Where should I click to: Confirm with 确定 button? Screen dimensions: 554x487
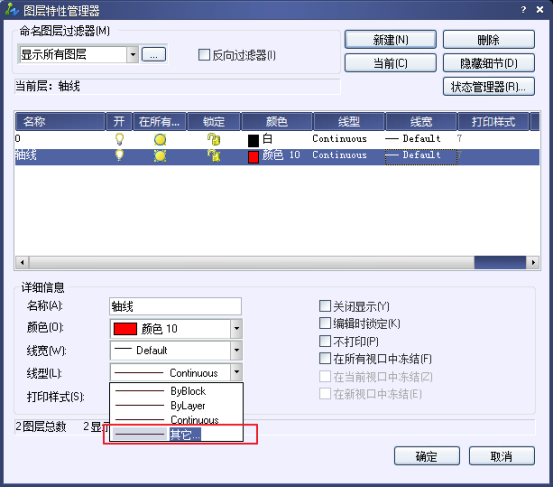427,456
